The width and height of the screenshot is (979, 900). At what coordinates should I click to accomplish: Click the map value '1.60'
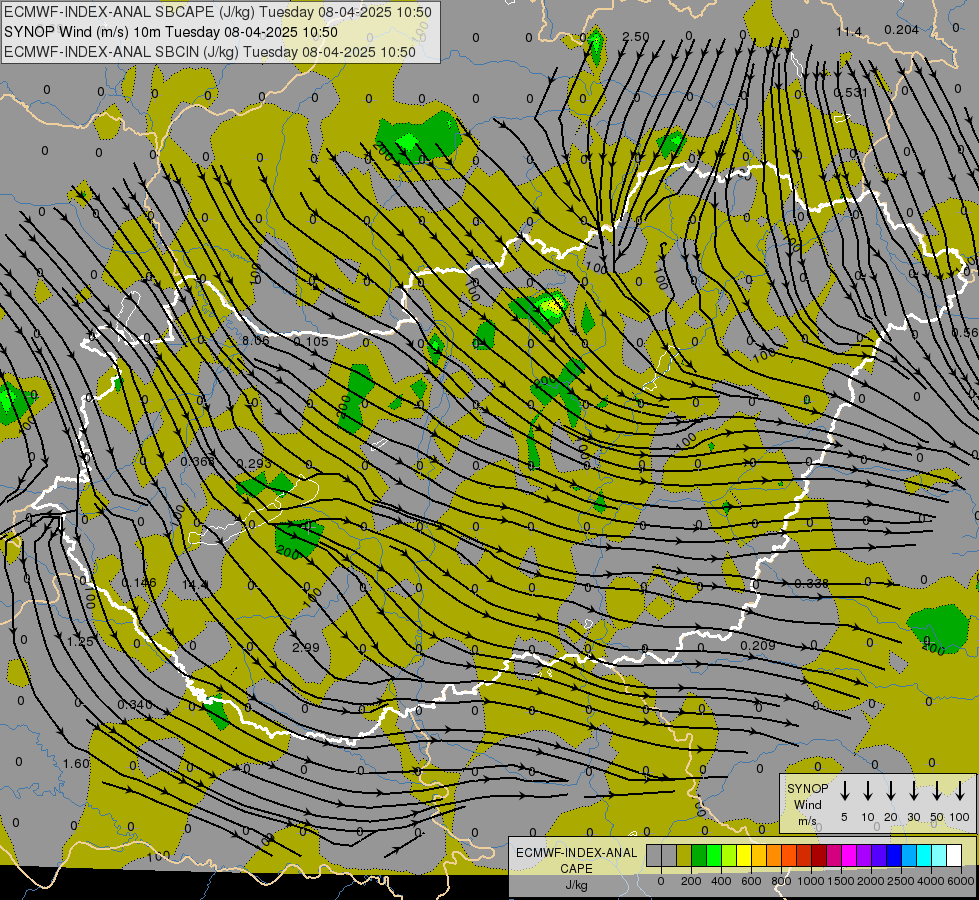click(x=76, y=763)
